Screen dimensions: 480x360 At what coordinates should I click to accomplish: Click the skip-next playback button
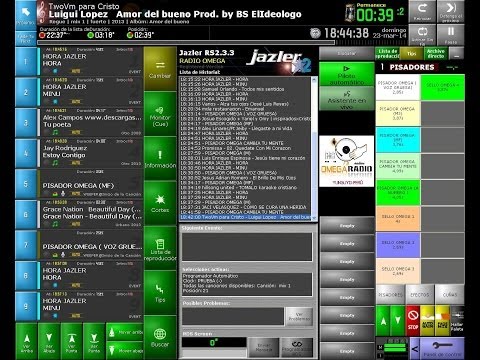tap(451, 11)
